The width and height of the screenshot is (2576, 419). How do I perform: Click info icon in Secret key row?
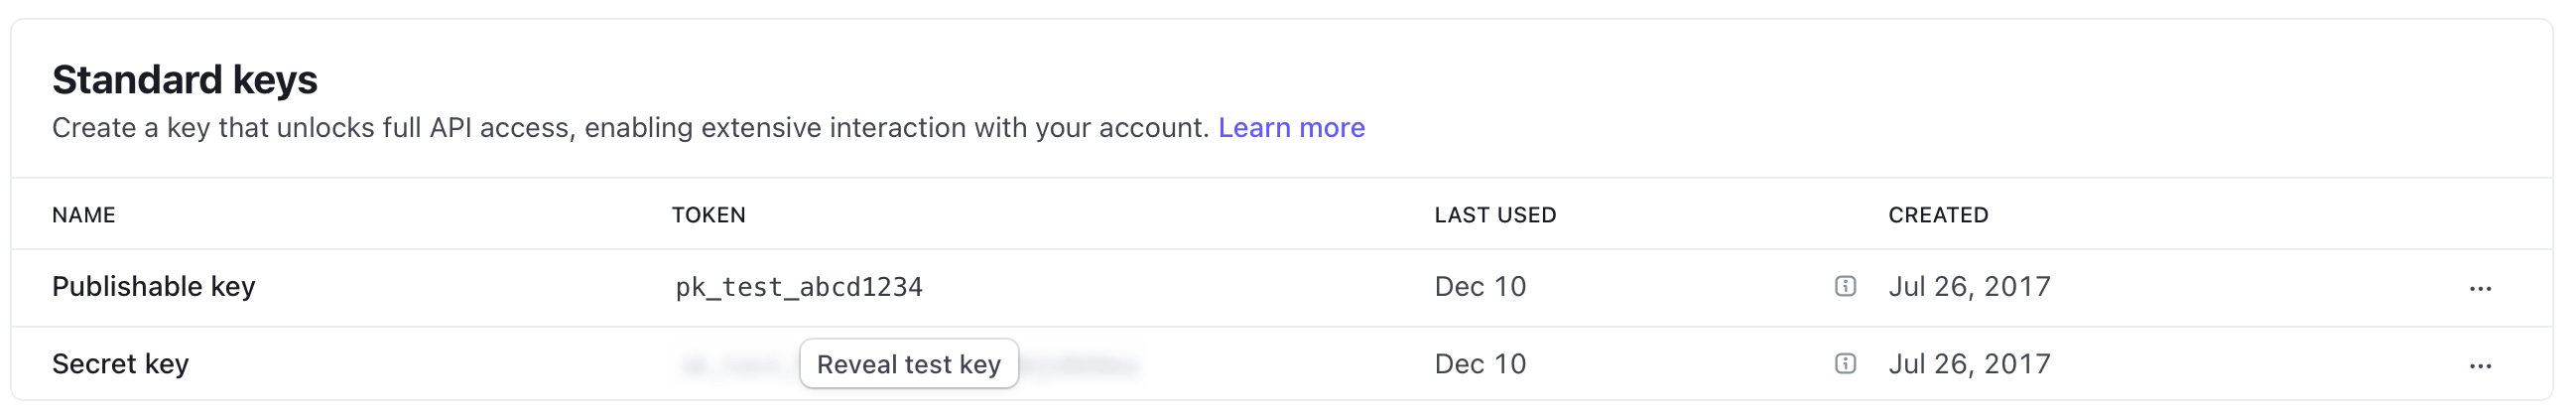tap(1845, 364)
